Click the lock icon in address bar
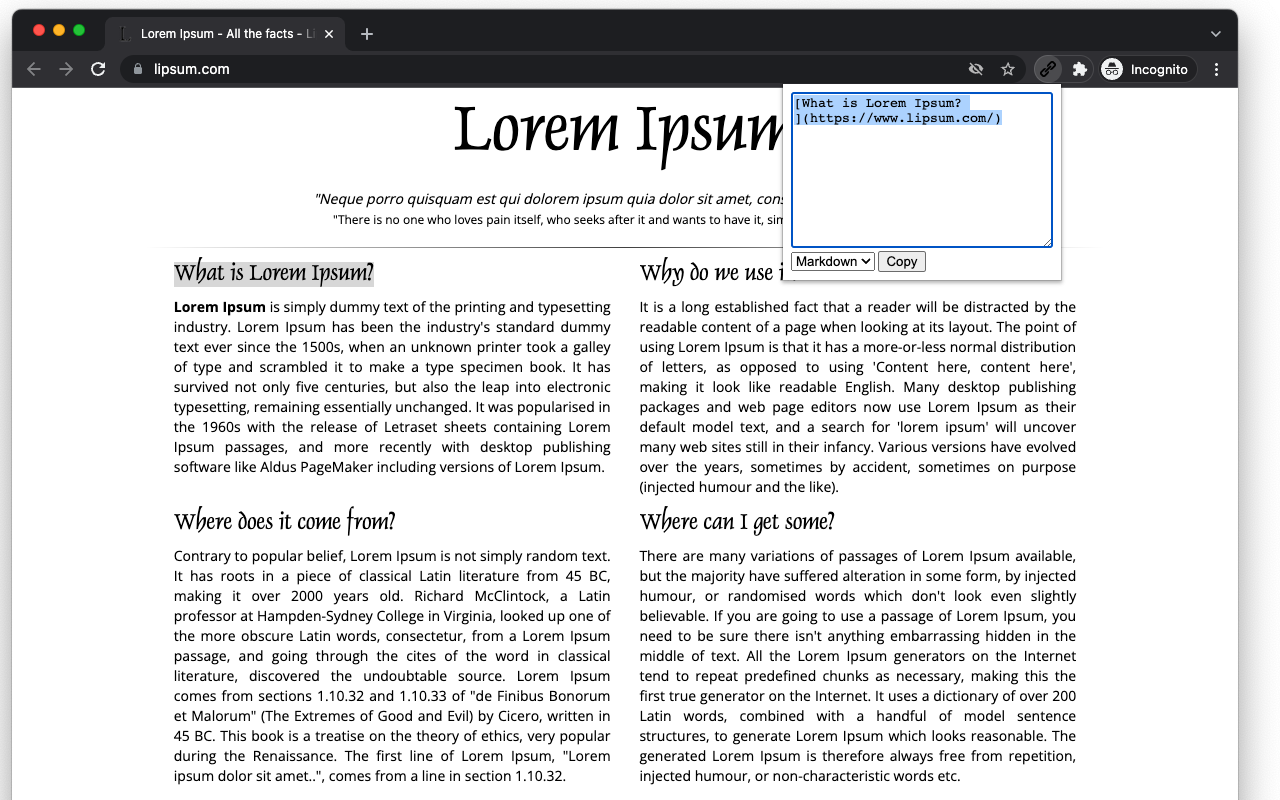The image size is (1280, 800). pos(138,69)
